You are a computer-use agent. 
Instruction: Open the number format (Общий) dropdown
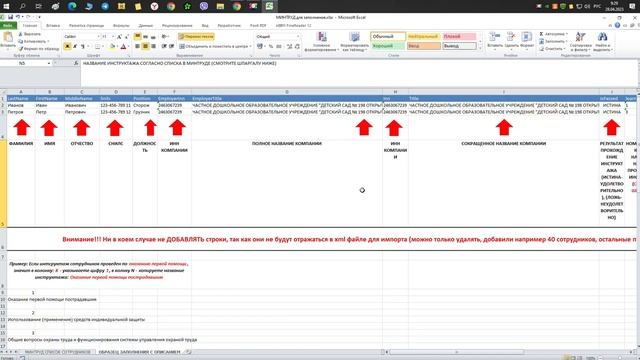(x=298, y=36)
